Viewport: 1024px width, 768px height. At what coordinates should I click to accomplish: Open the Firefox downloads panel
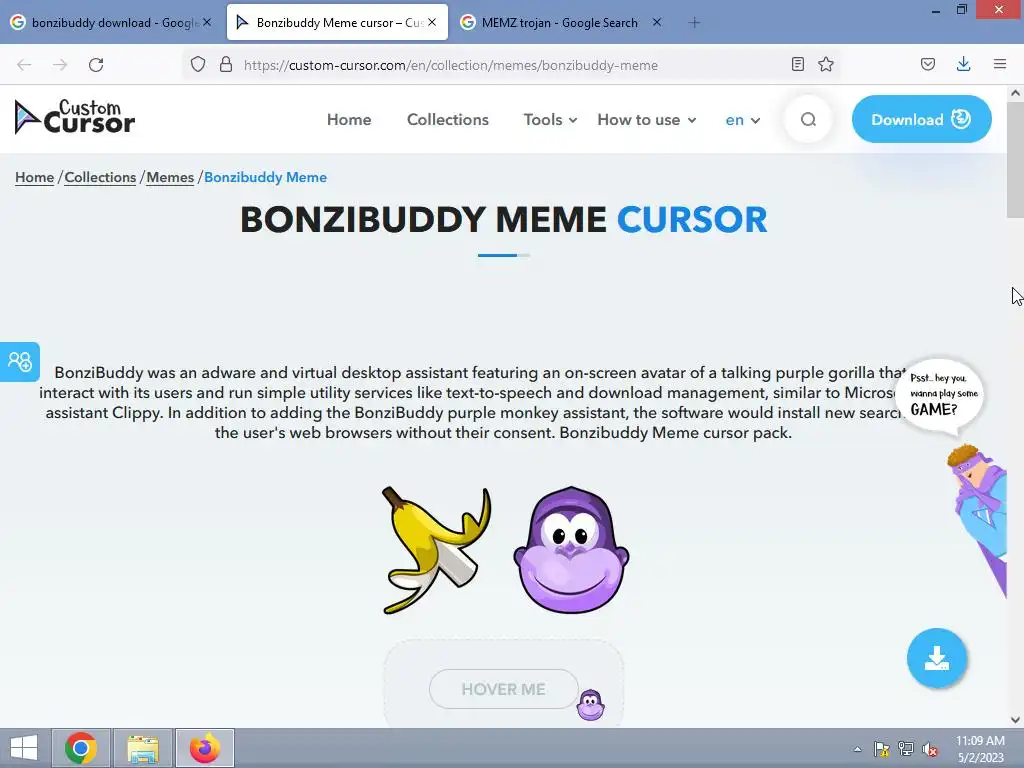[x=963, y=64]
